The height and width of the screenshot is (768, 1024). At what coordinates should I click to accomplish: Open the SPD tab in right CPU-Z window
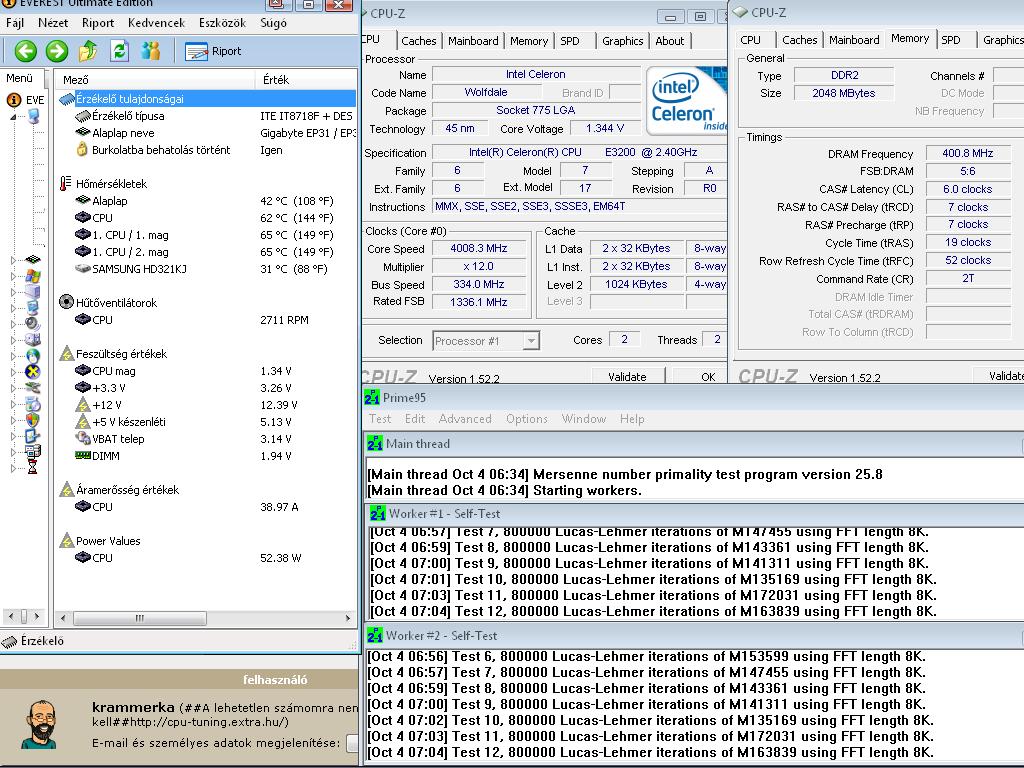pos(951,40)
